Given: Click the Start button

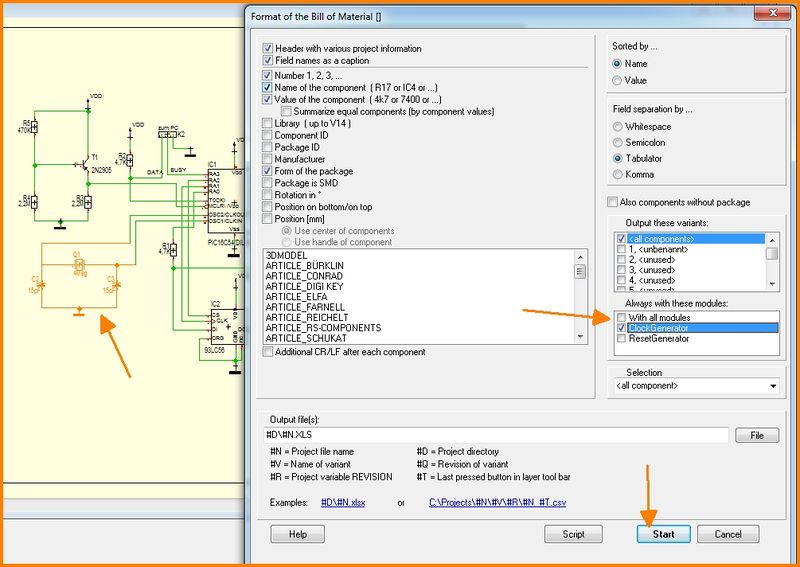Looking at the screenshot, I should 663,534.
